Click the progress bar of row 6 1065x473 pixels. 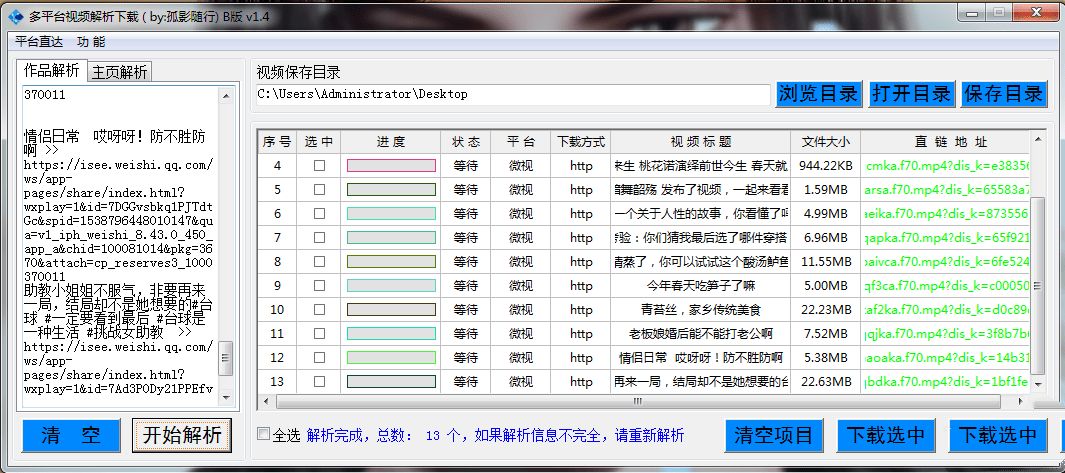(391, 213)
